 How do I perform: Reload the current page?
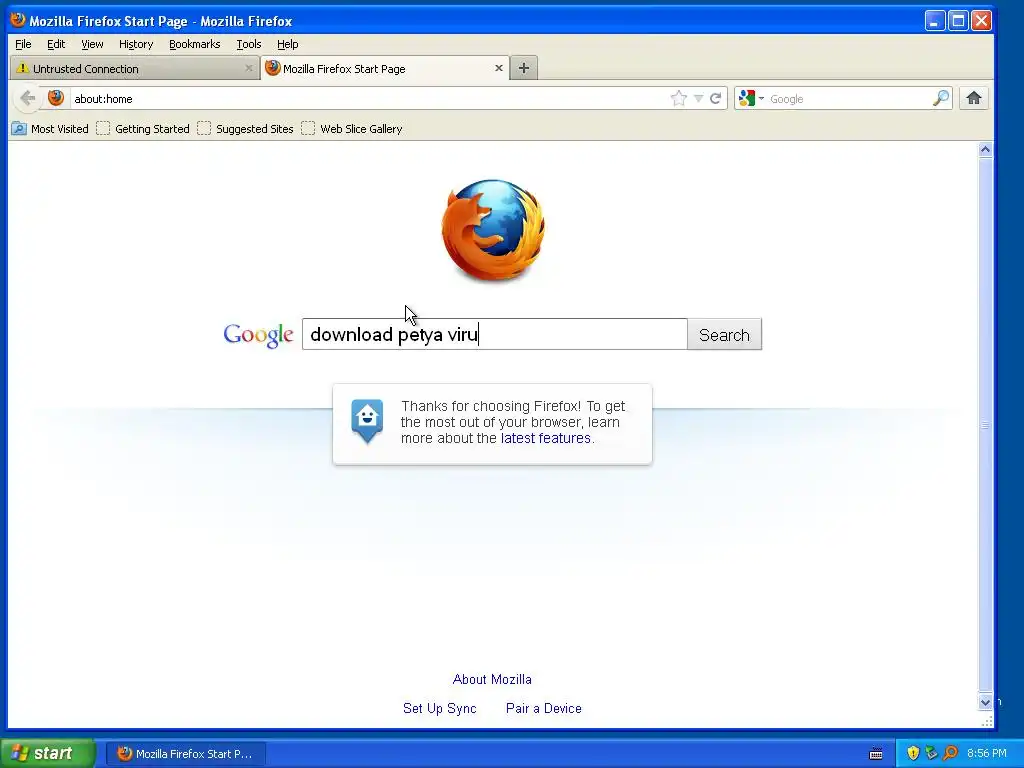(716, 99)
